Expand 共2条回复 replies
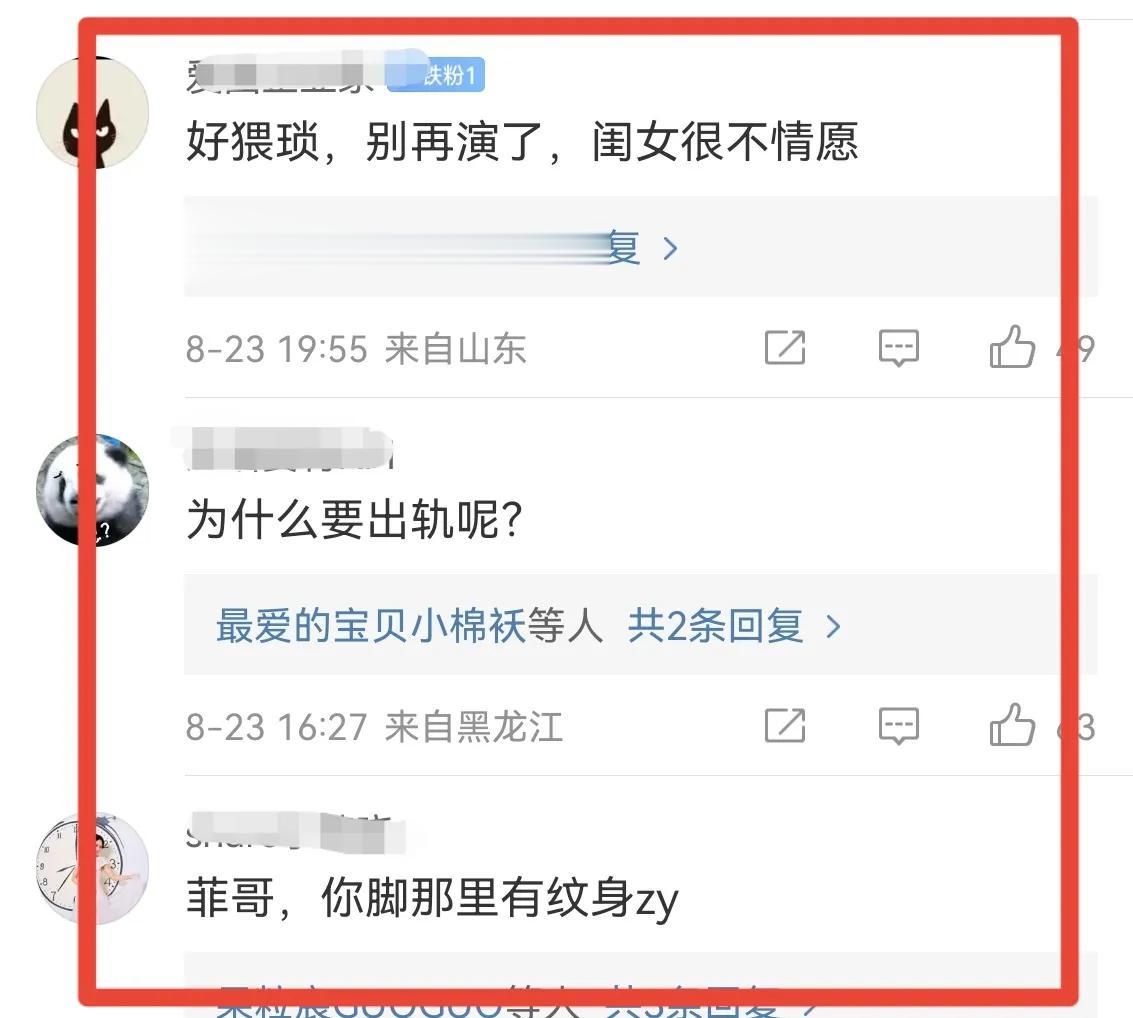This screenshot has height=1018, width=1133. click(733, 626)
